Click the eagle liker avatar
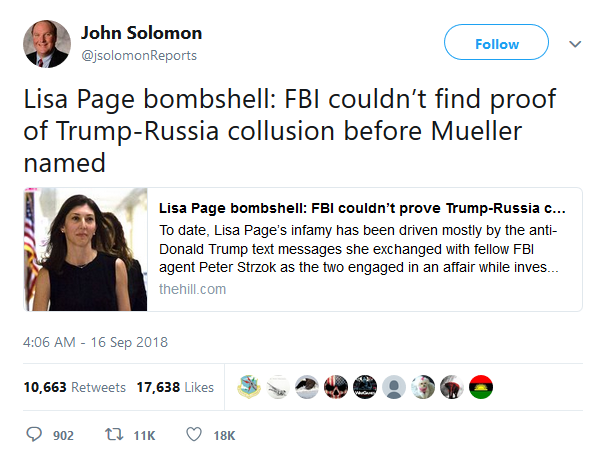The height and width of the screenshot is (456, 607). coord(307,387)
